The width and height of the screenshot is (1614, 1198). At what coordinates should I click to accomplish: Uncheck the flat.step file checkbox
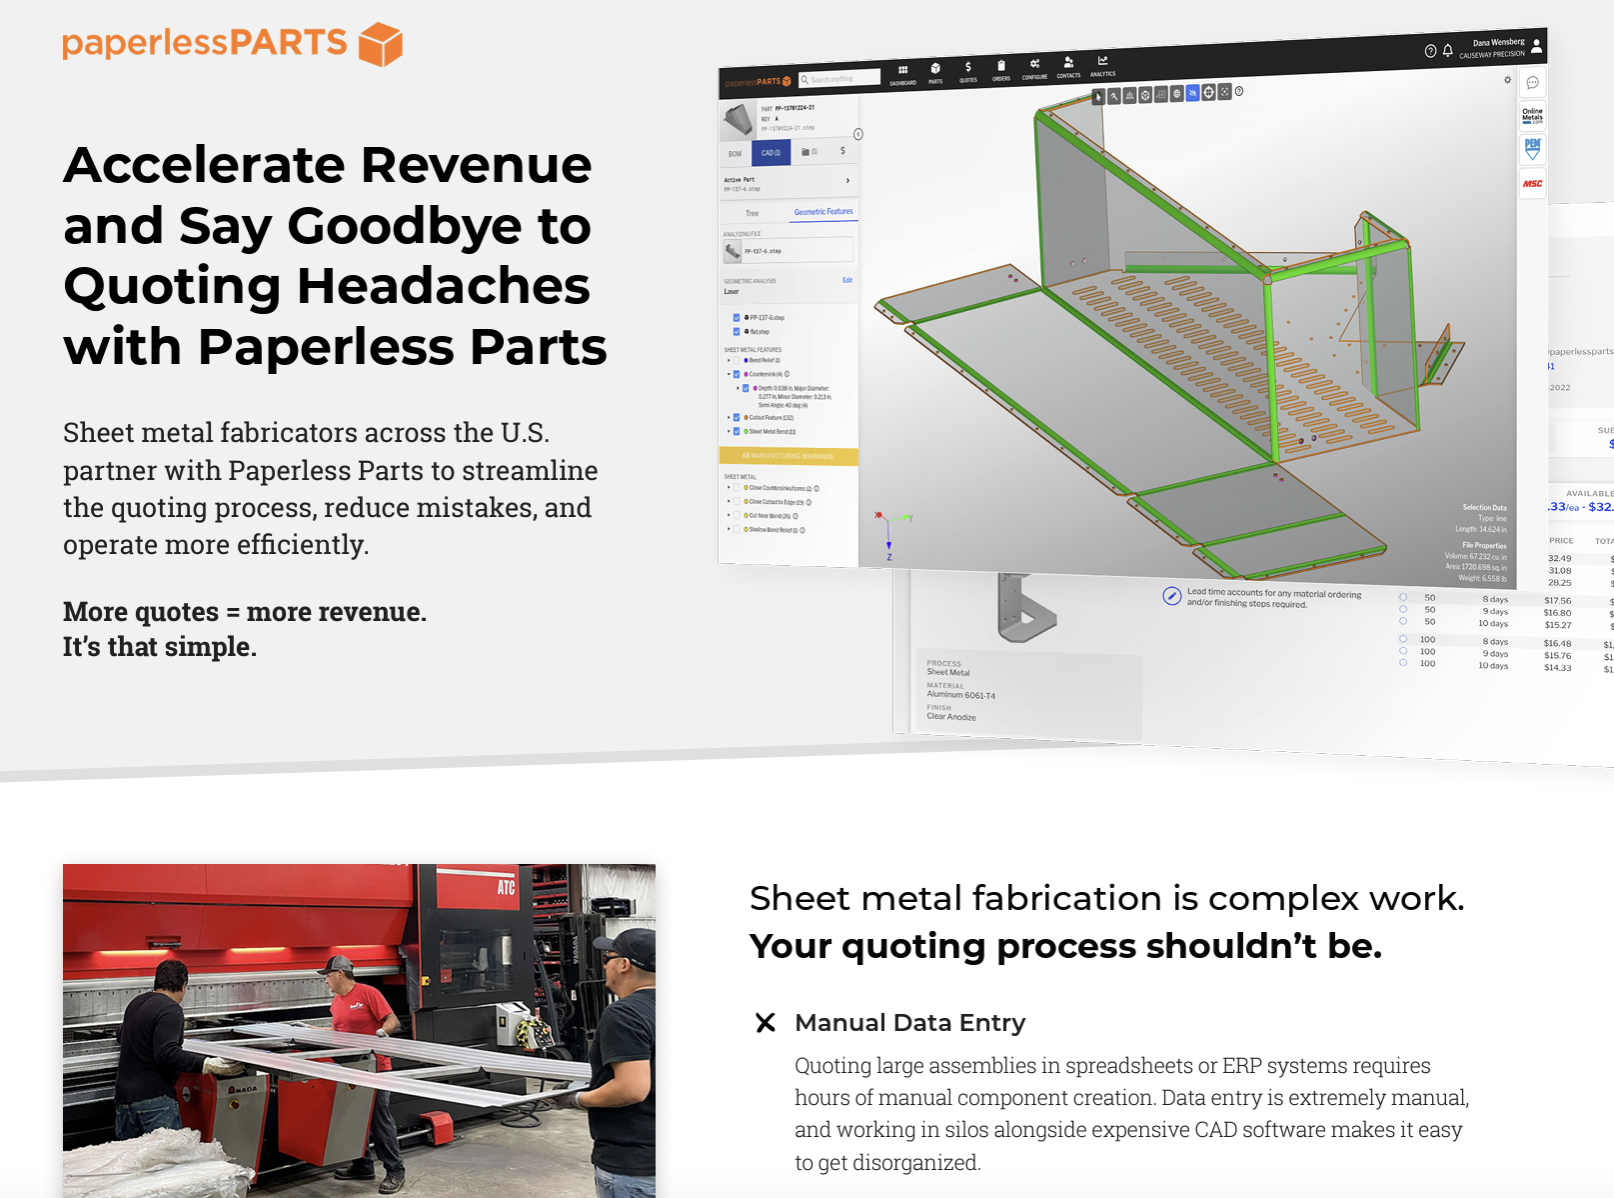tap(736, 332)
